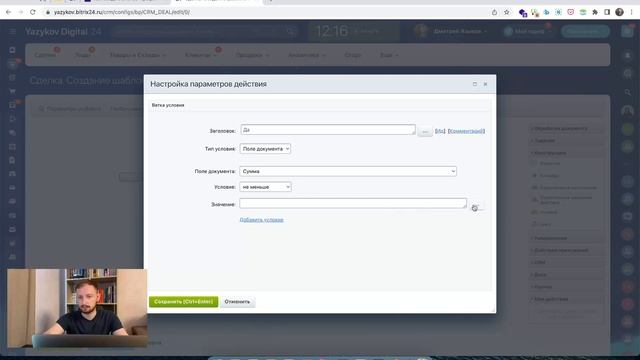Open the Chrome three-dot menu

pos(631,12)
